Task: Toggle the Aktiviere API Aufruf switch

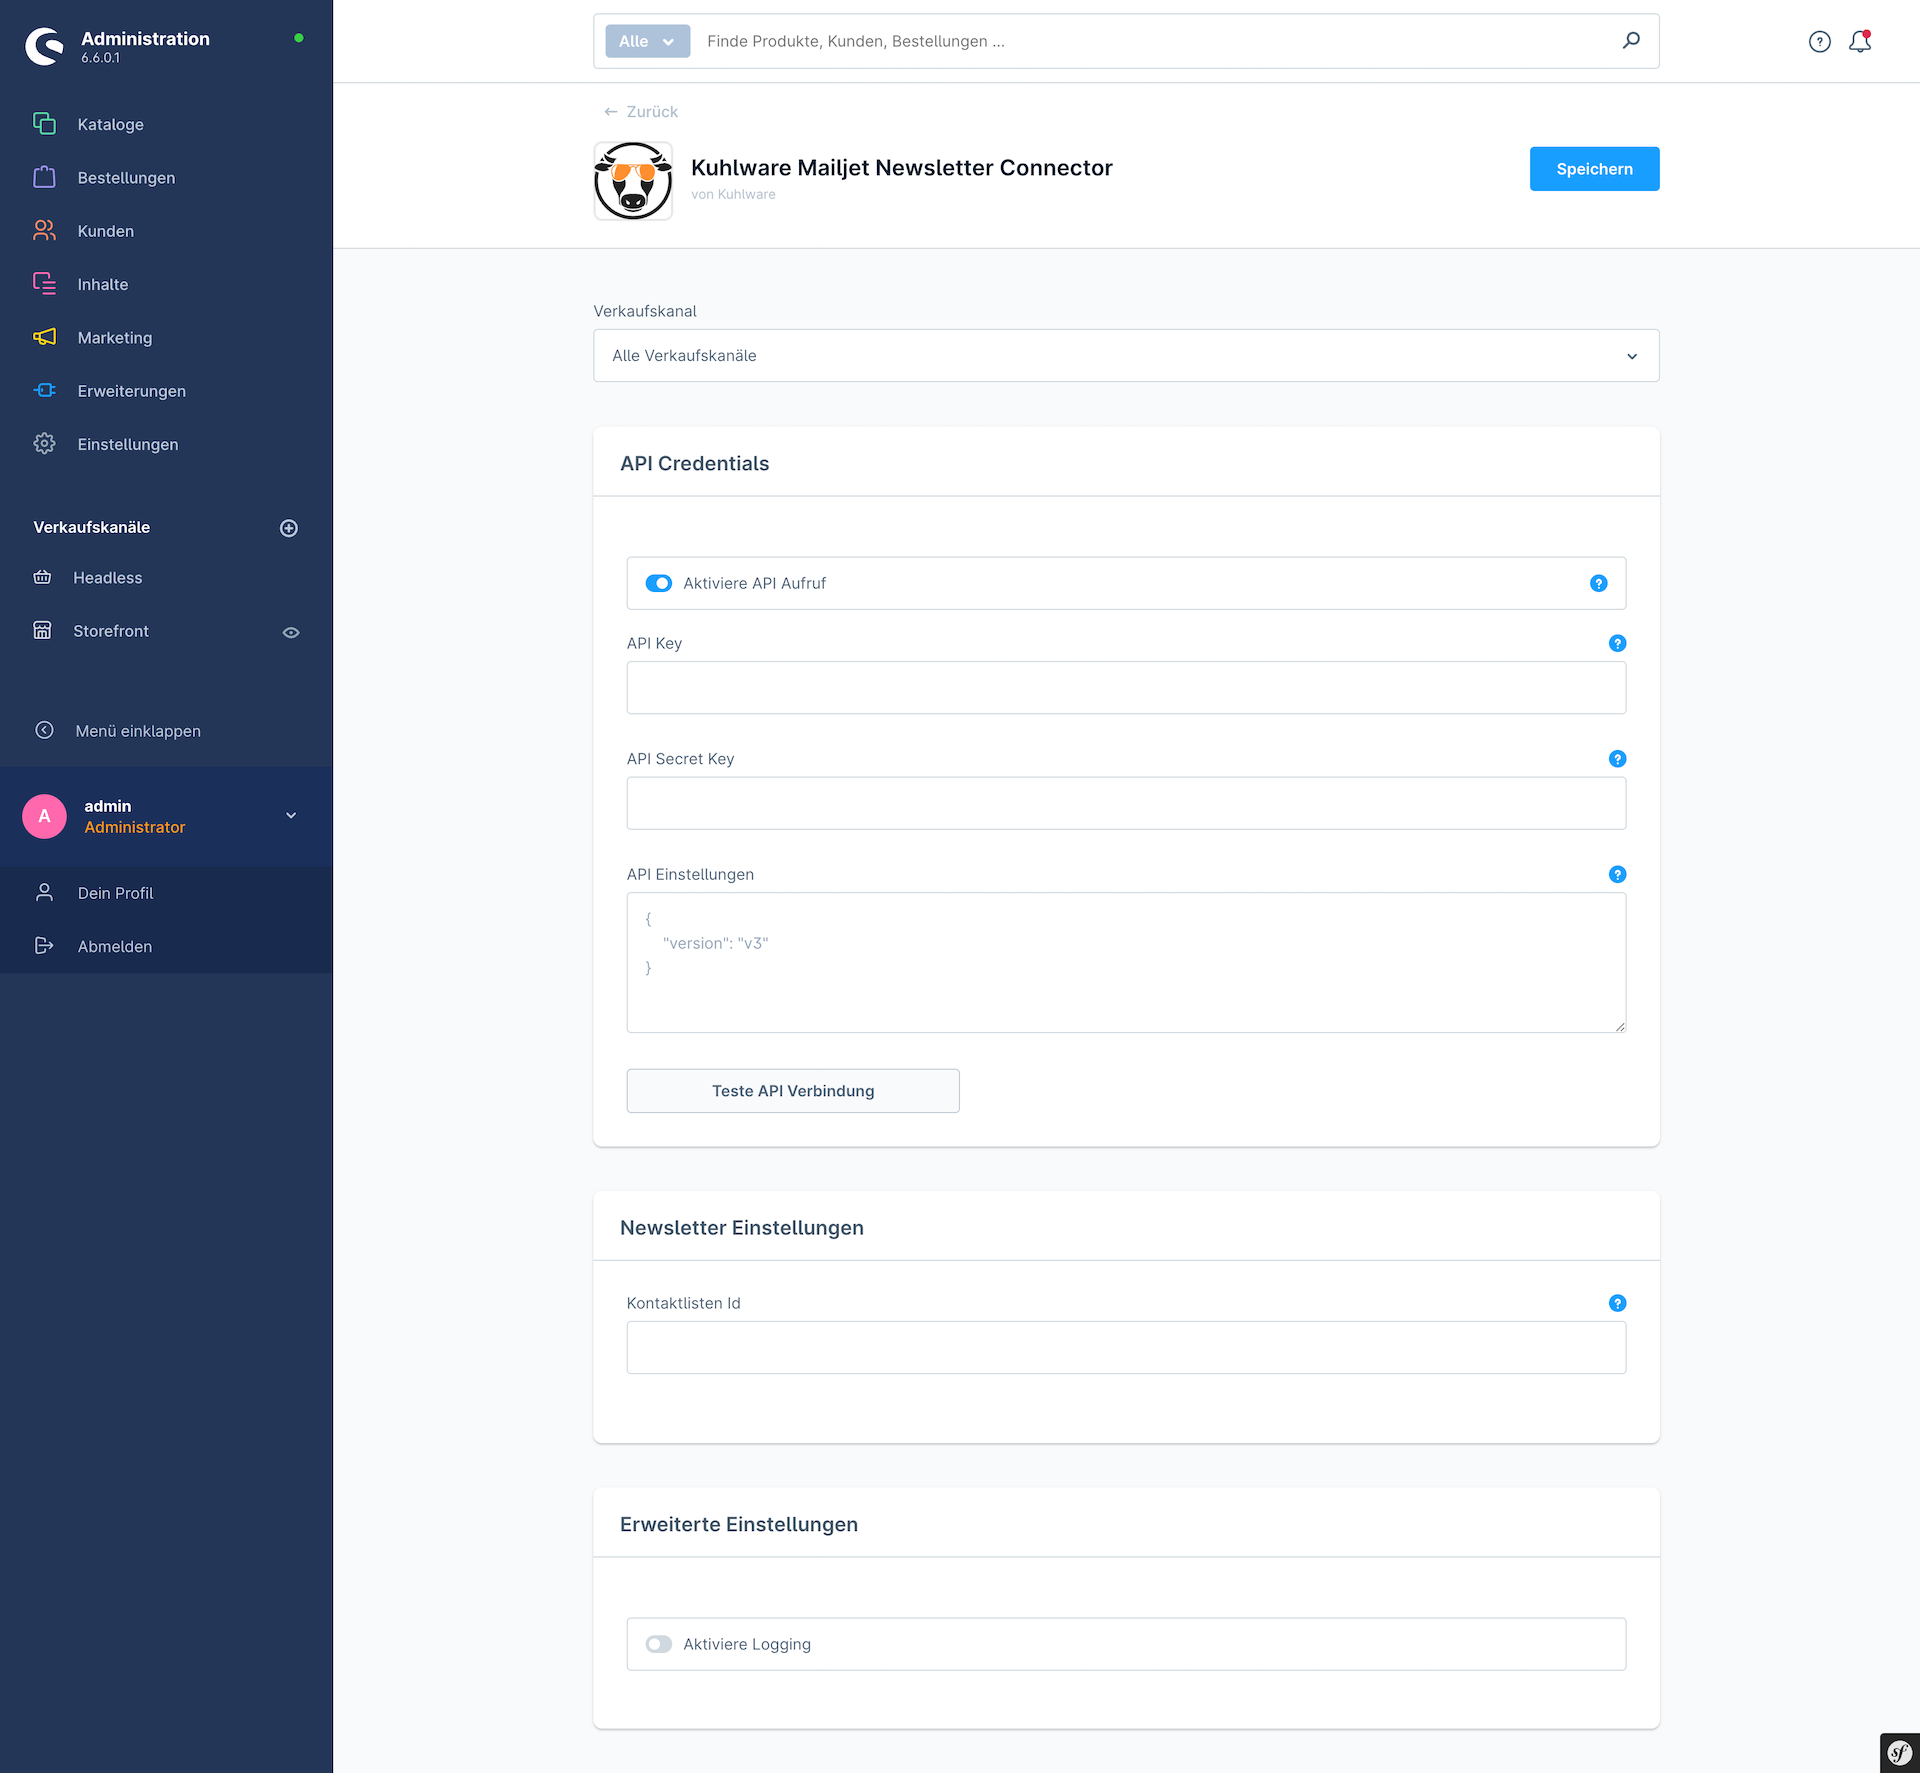Action: 658,583
